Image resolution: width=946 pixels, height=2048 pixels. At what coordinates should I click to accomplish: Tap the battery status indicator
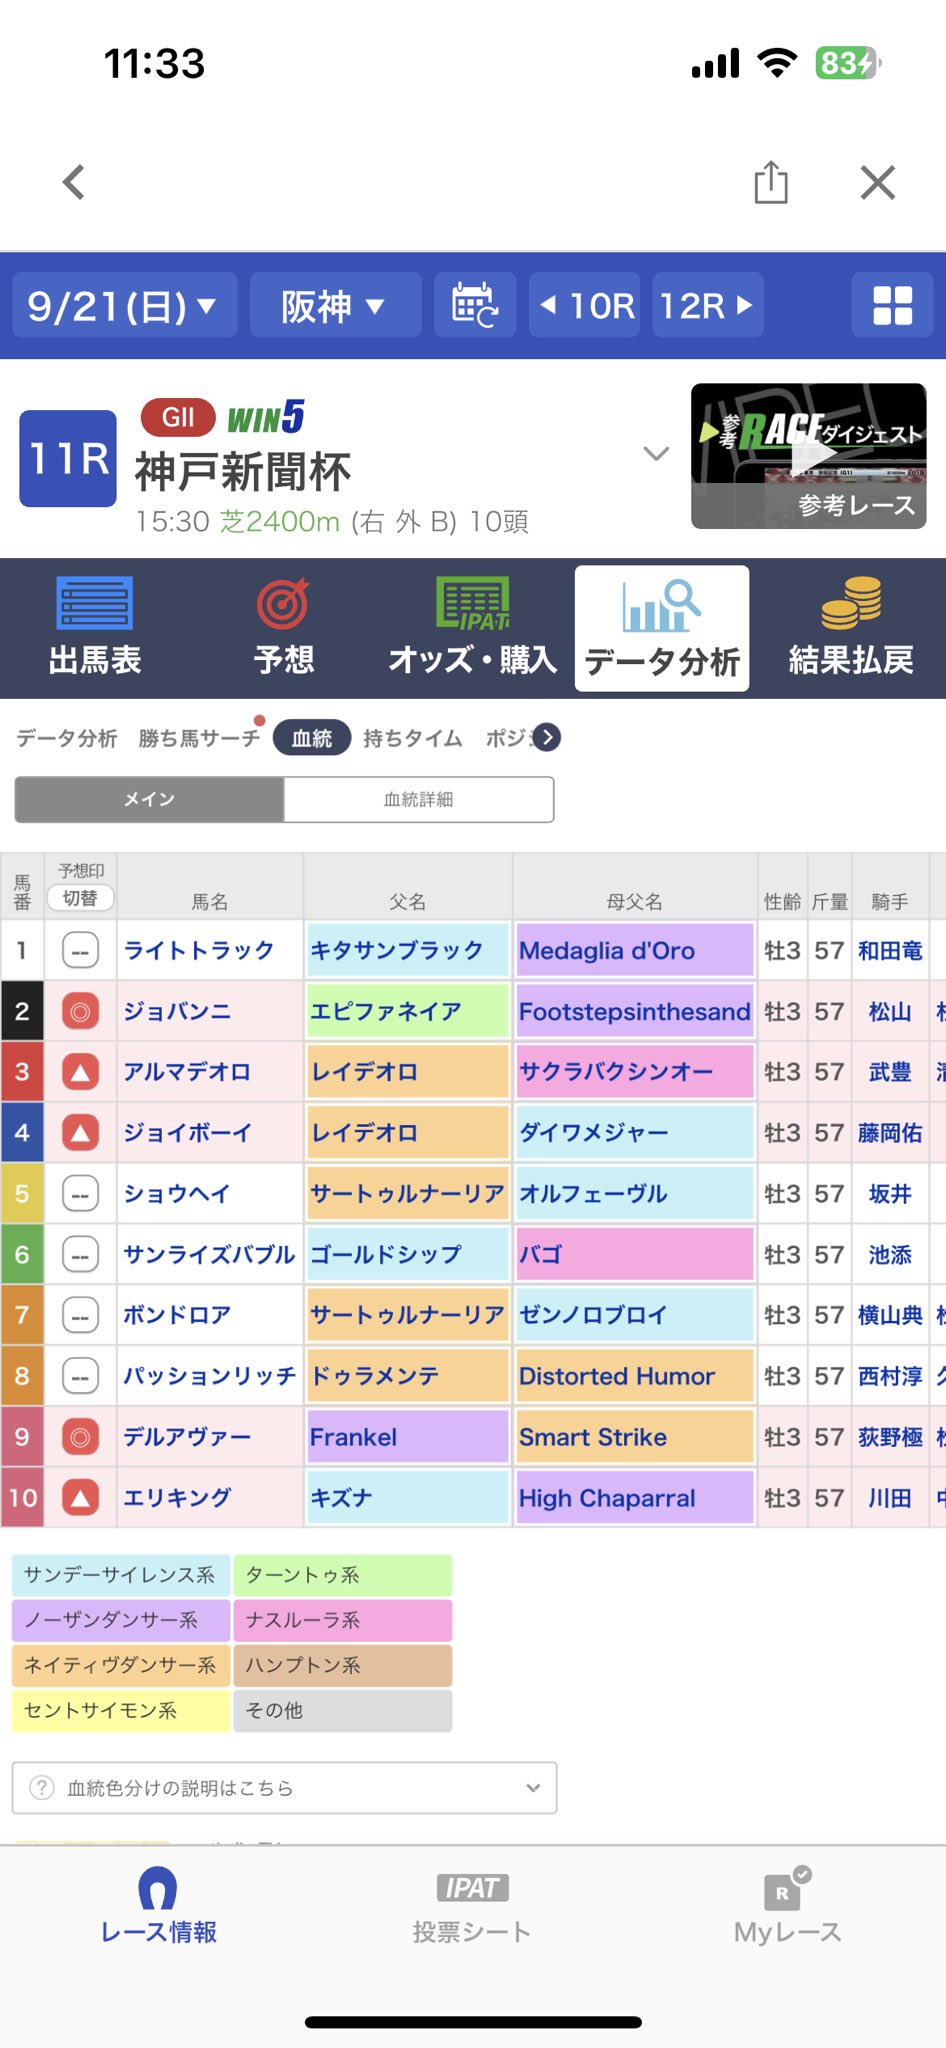pyautogui.click(x=848, y=63)
